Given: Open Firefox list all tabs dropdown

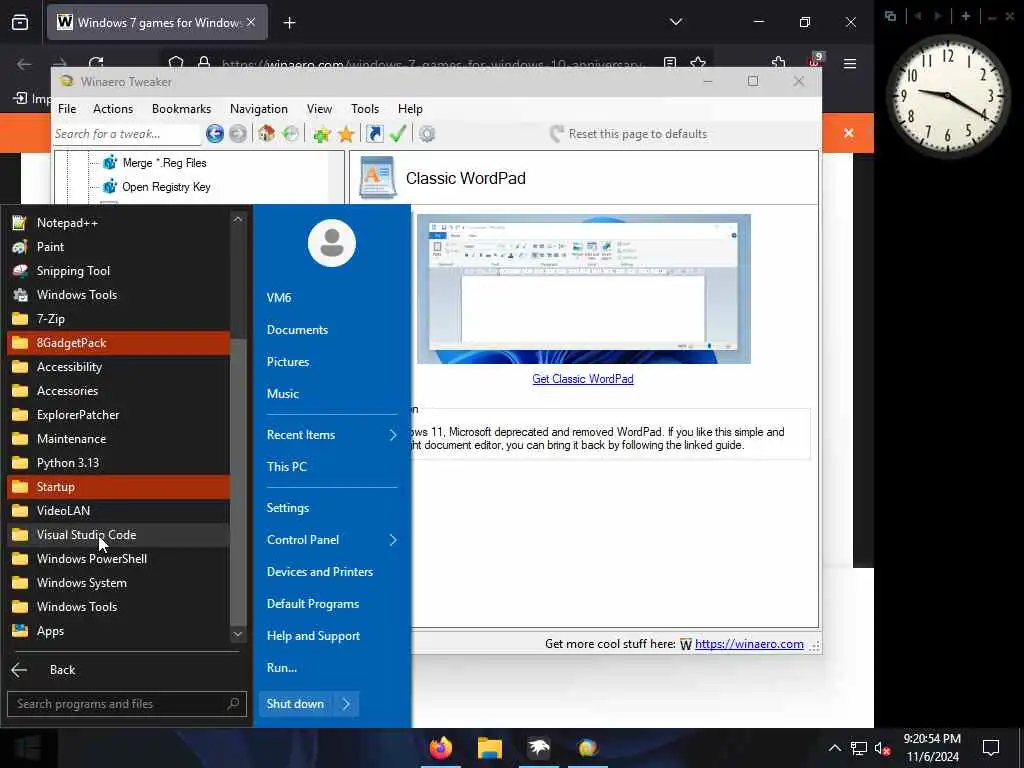Looking at the screenshot, I should 676,22.
